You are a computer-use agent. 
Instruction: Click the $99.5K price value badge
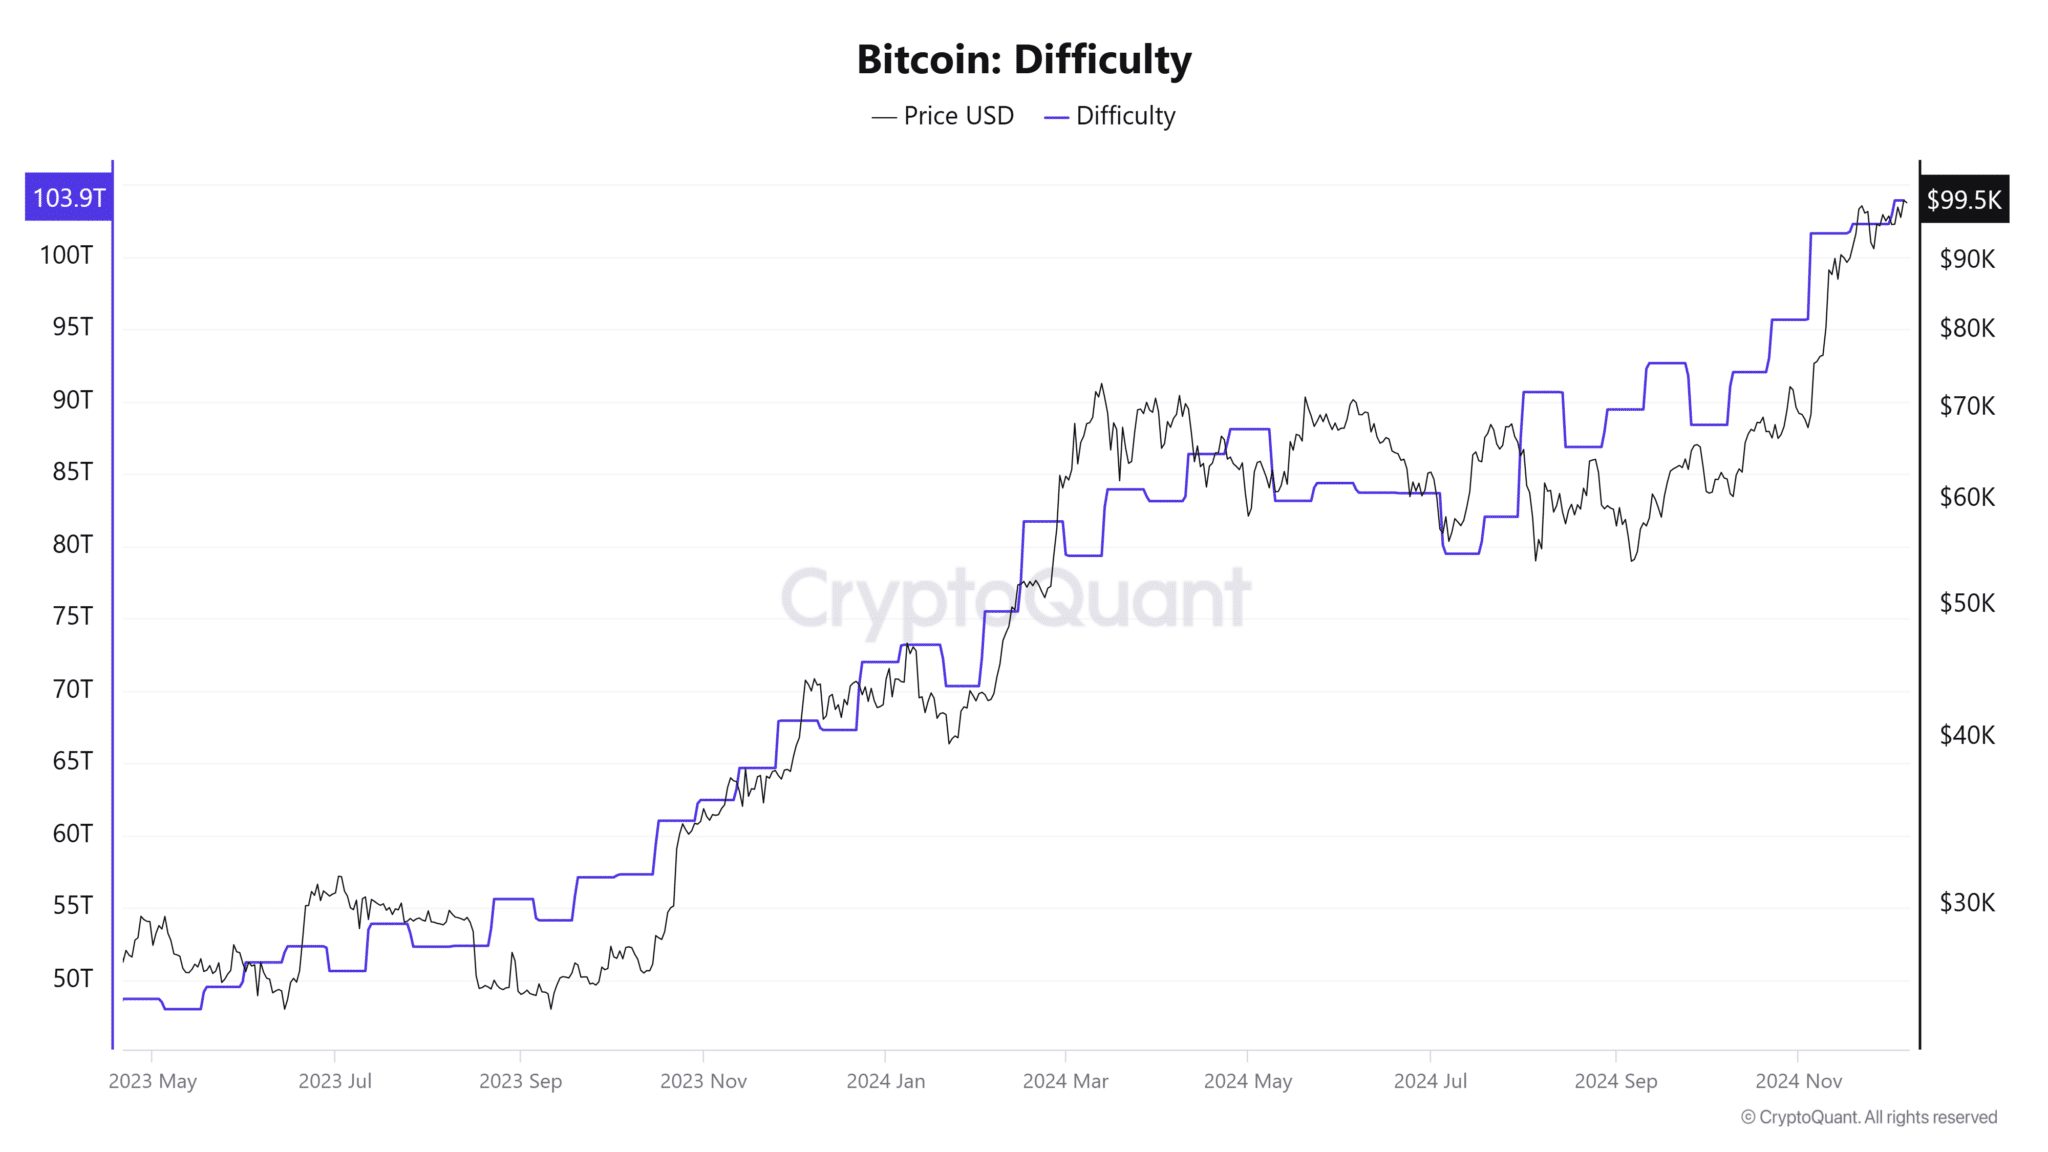(1964, 200)
